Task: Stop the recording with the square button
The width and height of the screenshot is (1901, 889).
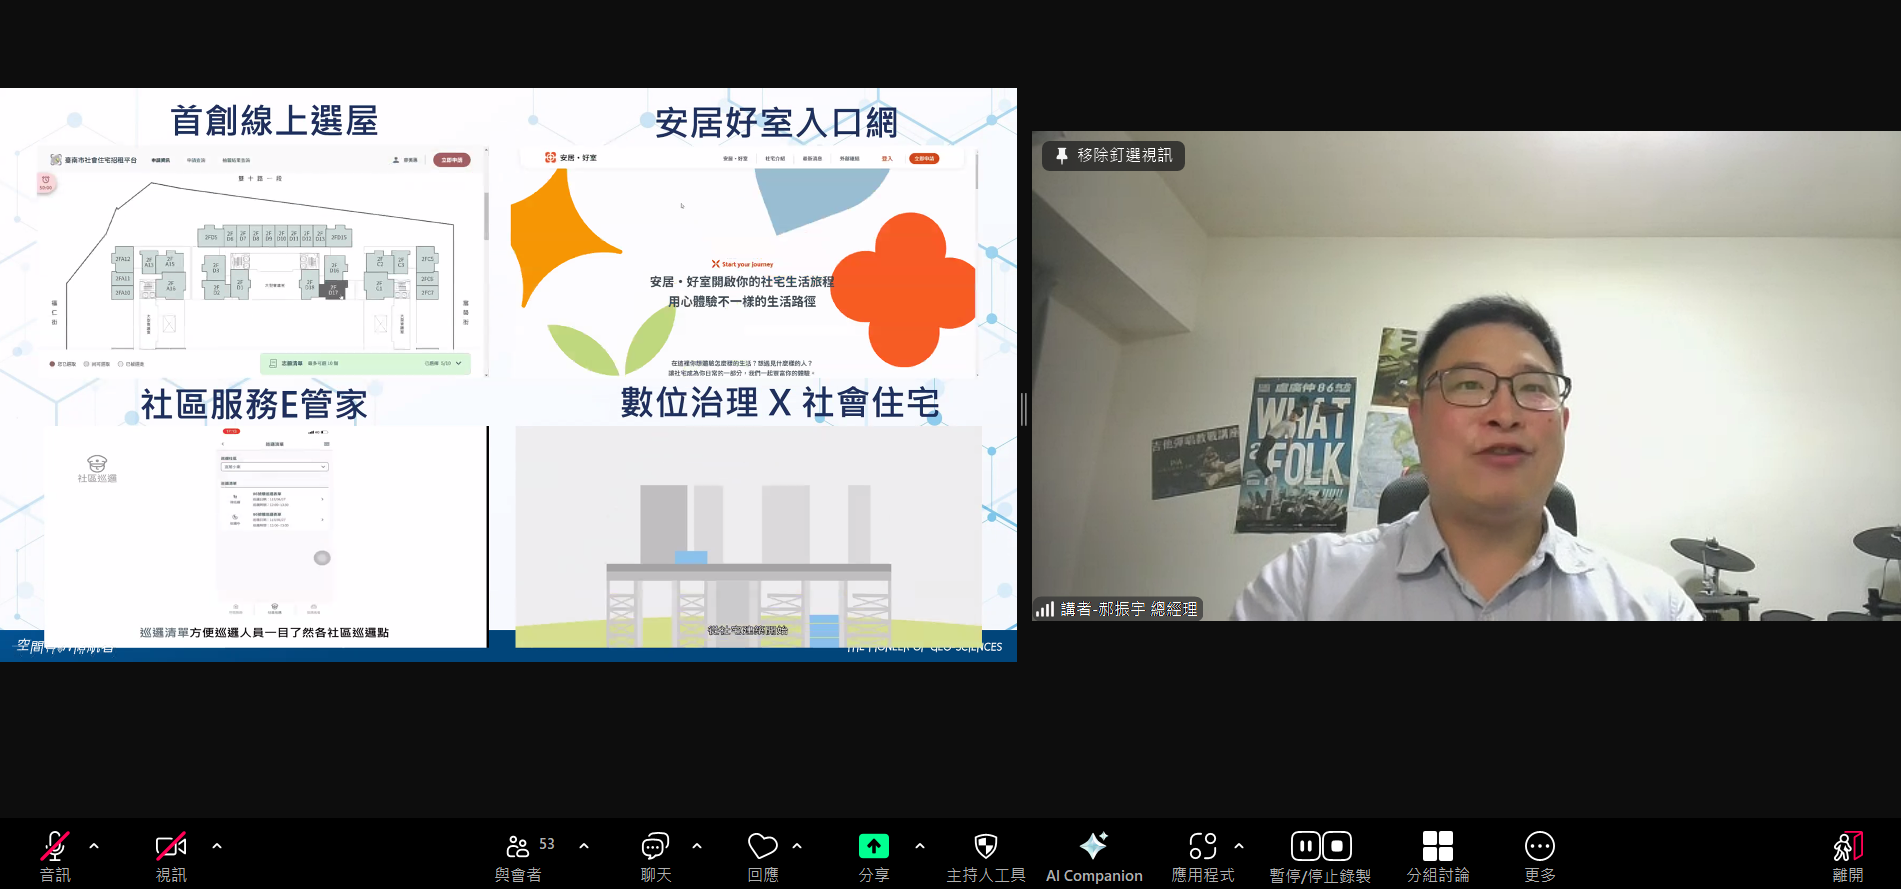Action: click(x=1338, y=847)
